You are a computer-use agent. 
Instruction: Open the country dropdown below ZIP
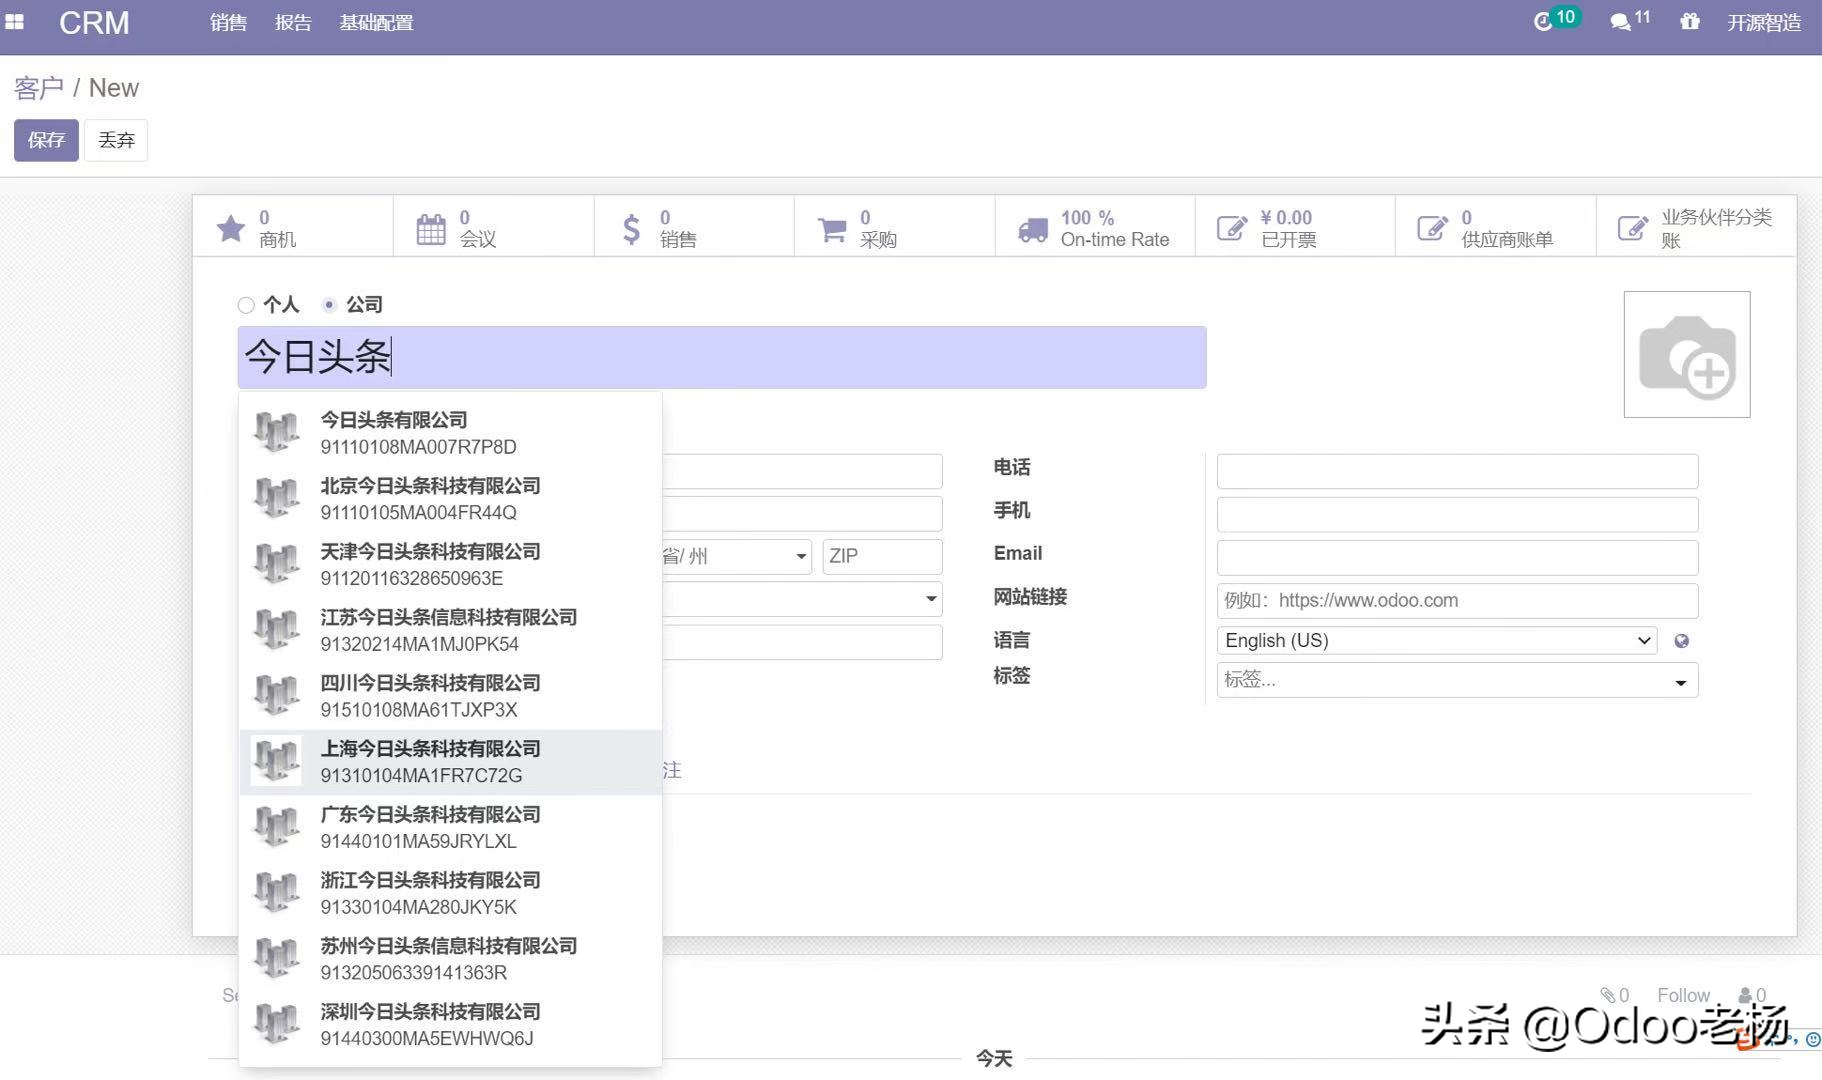[801, 599]
